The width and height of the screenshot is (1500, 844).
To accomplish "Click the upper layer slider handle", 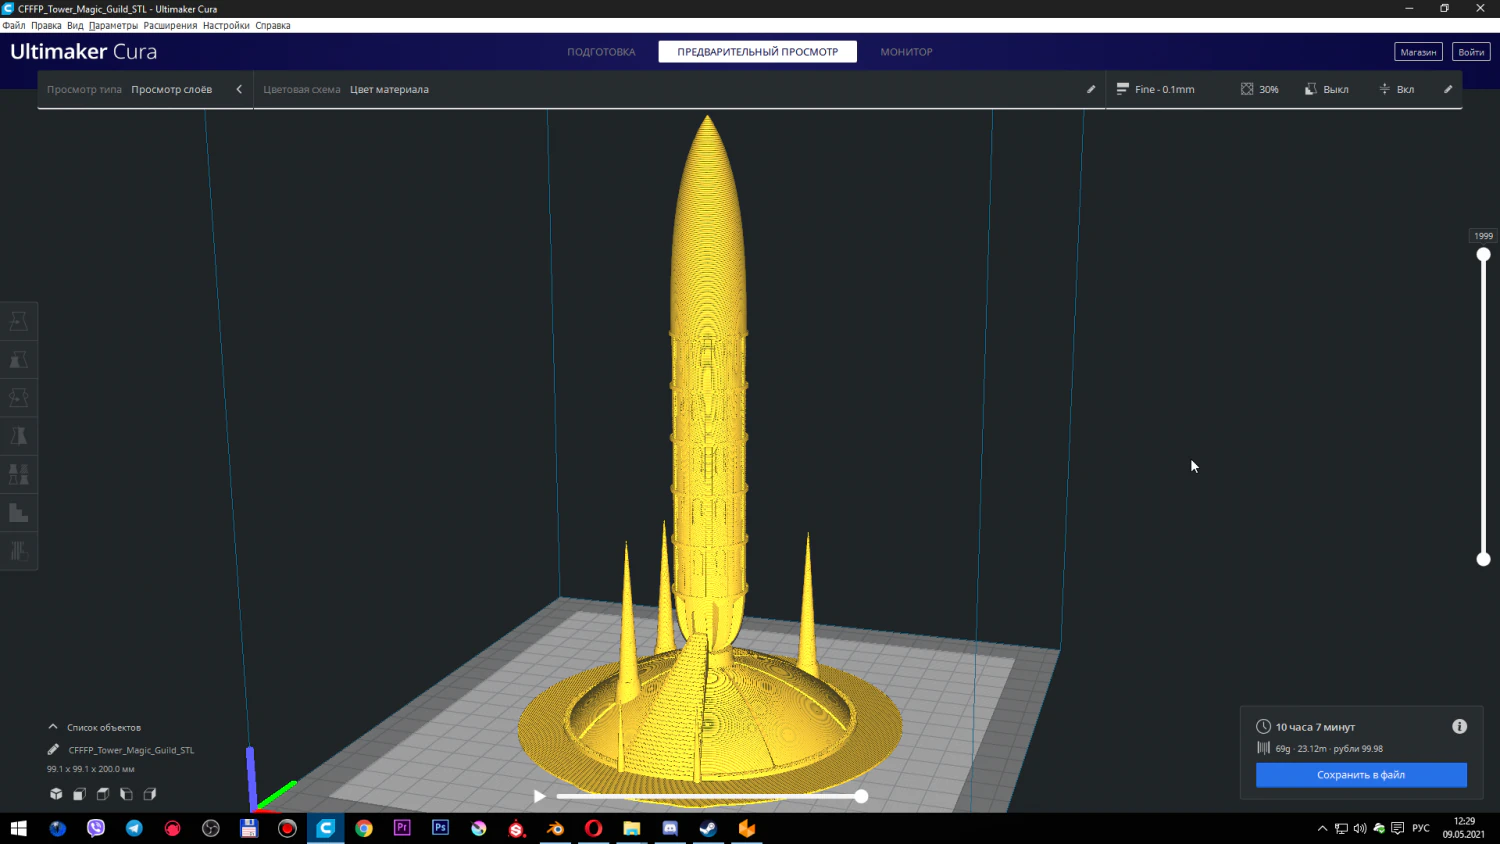I will (1483, 255).
